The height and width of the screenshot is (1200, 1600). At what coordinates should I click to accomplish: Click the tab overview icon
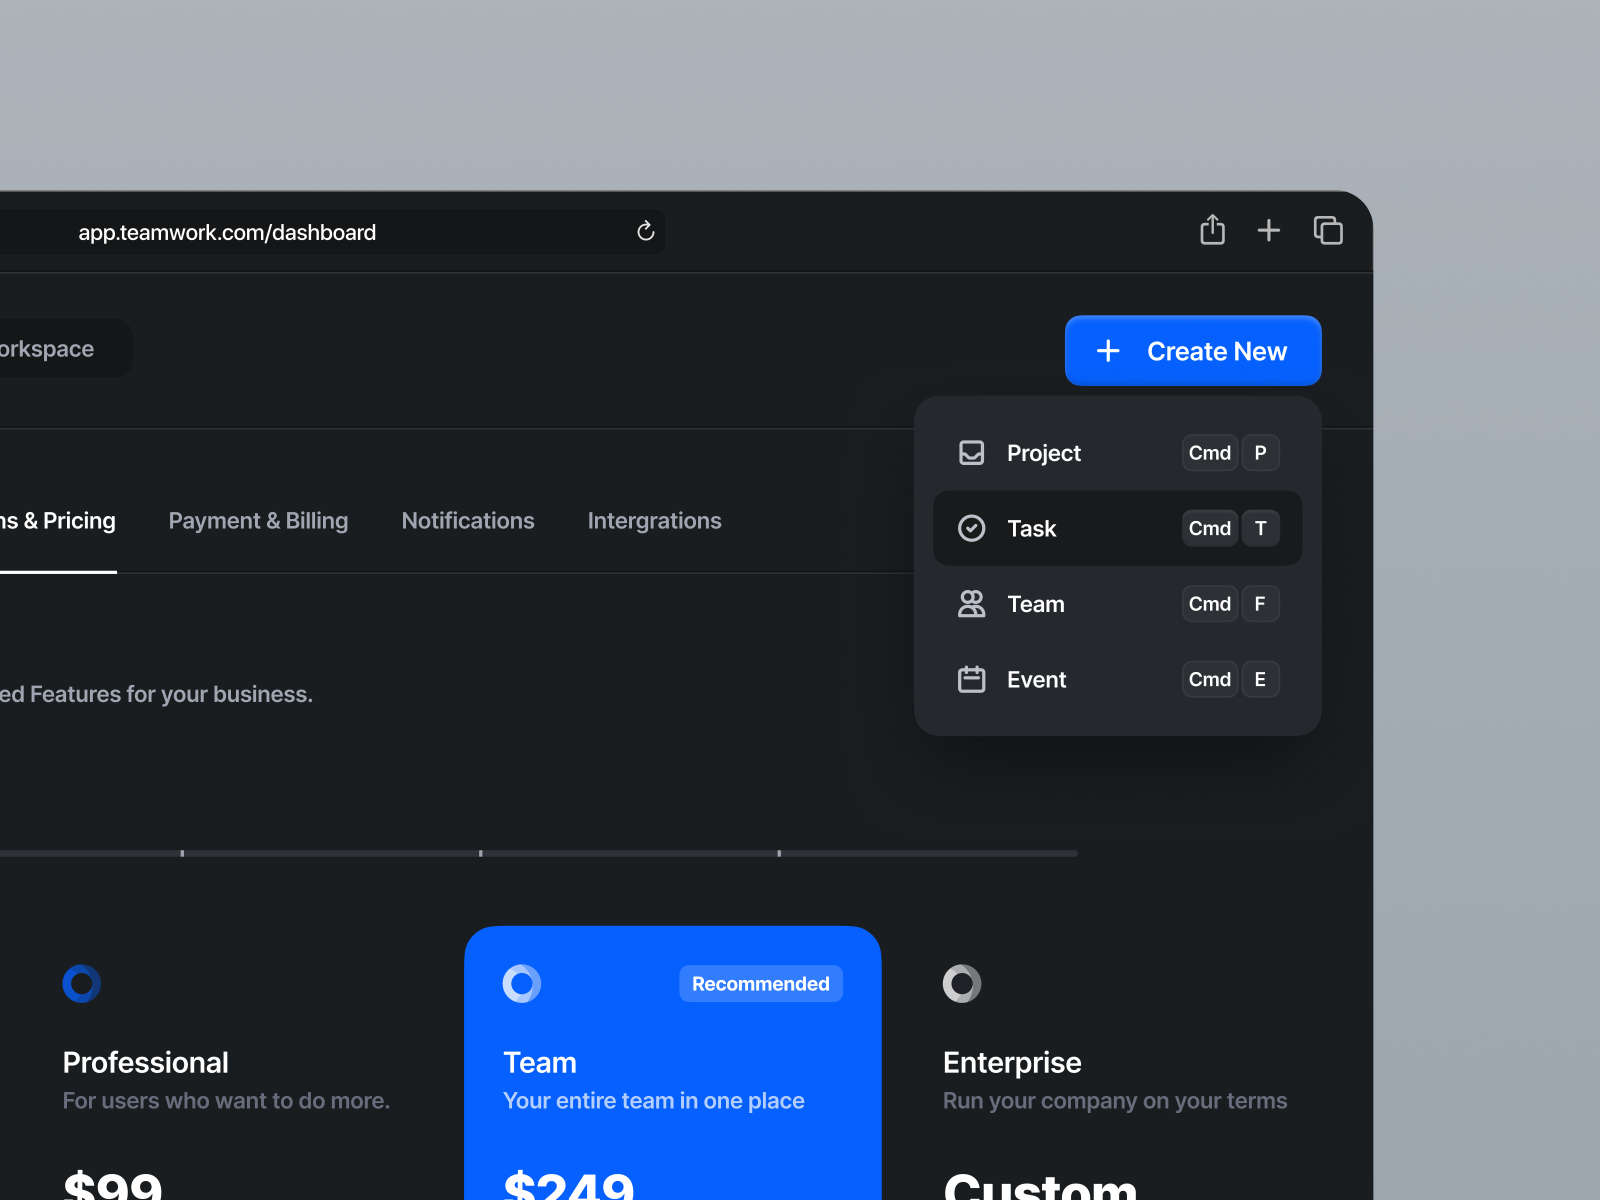(x=1329, y=230)
